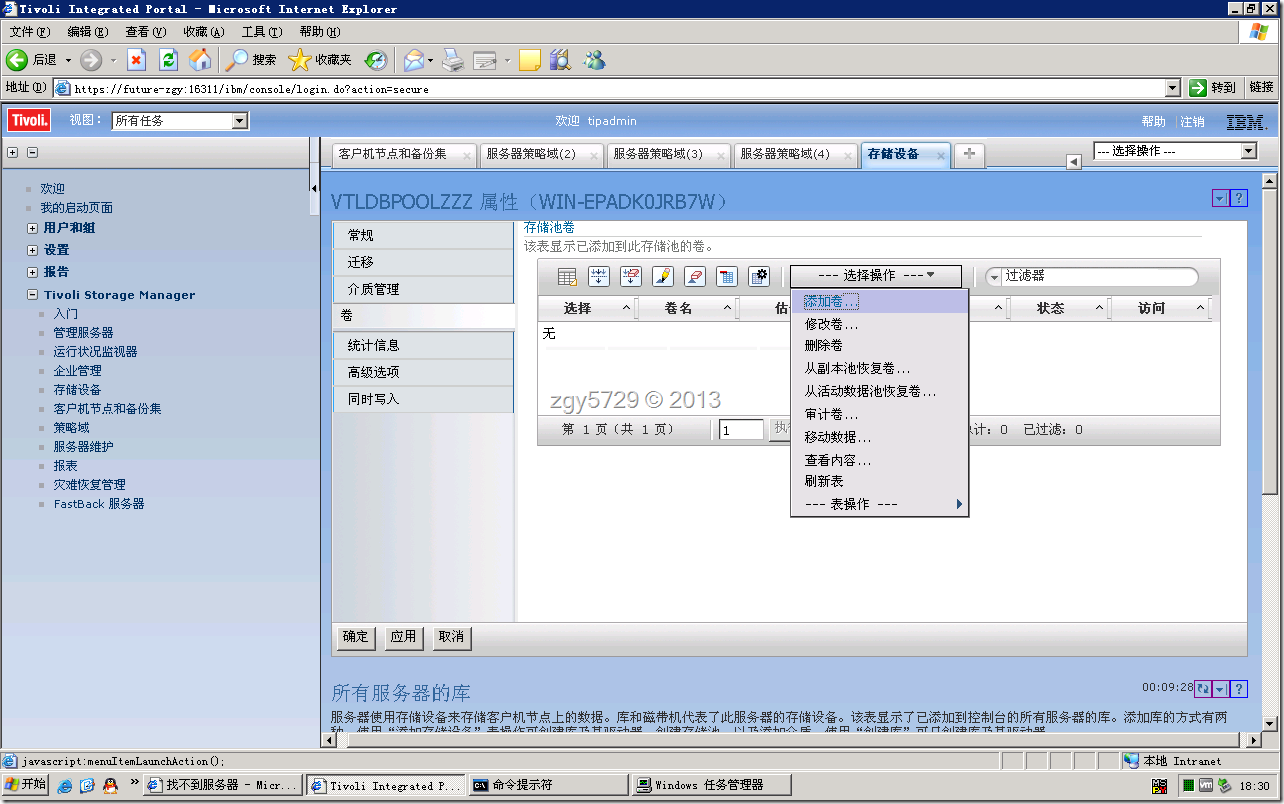
Task: Open the address bar history dropdown
Action: tap(1173, 88)
